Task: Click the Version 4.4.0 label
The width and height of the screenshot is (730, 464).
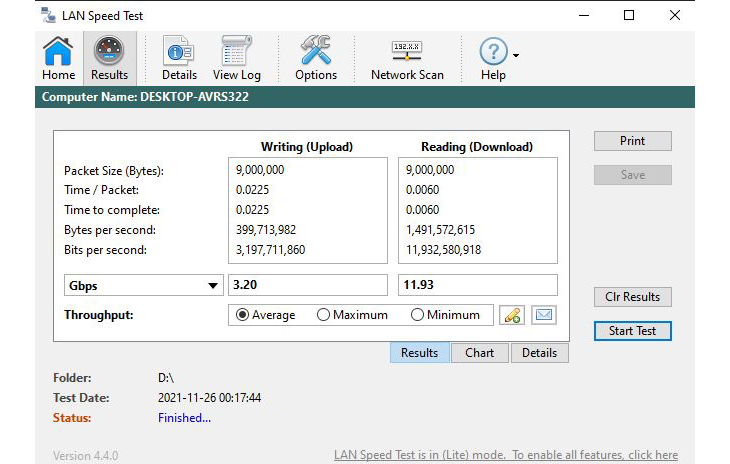Action: 86,456
